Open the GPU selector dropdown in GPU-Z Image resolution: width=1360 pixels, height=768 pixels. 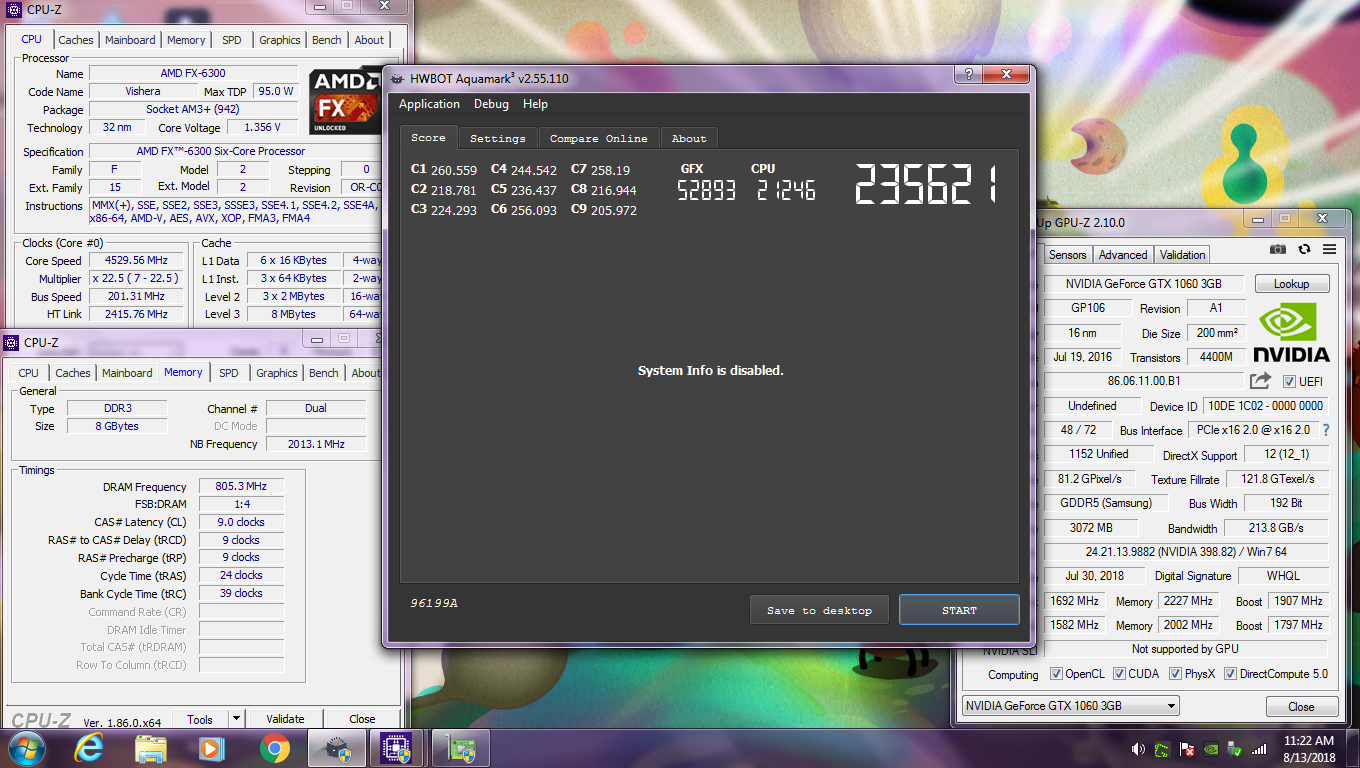click(1070, 706)
